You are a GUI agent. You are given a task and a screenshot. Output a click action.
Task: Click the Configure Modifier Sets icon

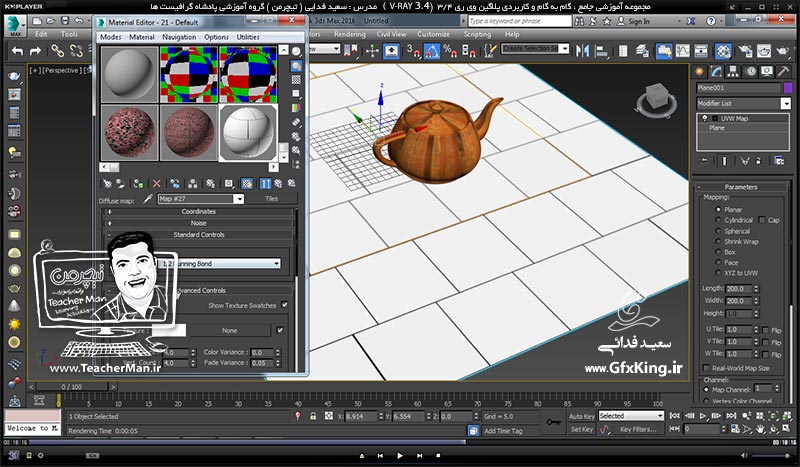[780, 161]
